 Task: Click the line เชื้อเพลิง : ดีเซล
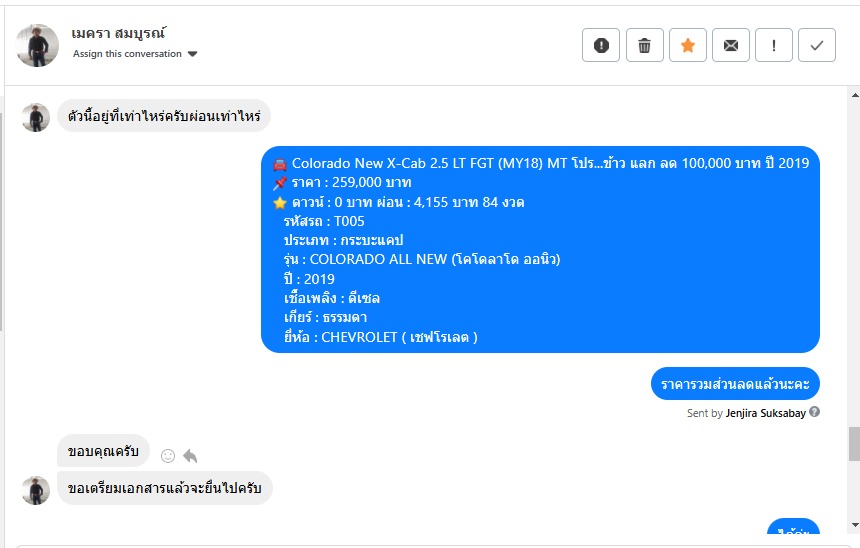[x=332, y=298]
